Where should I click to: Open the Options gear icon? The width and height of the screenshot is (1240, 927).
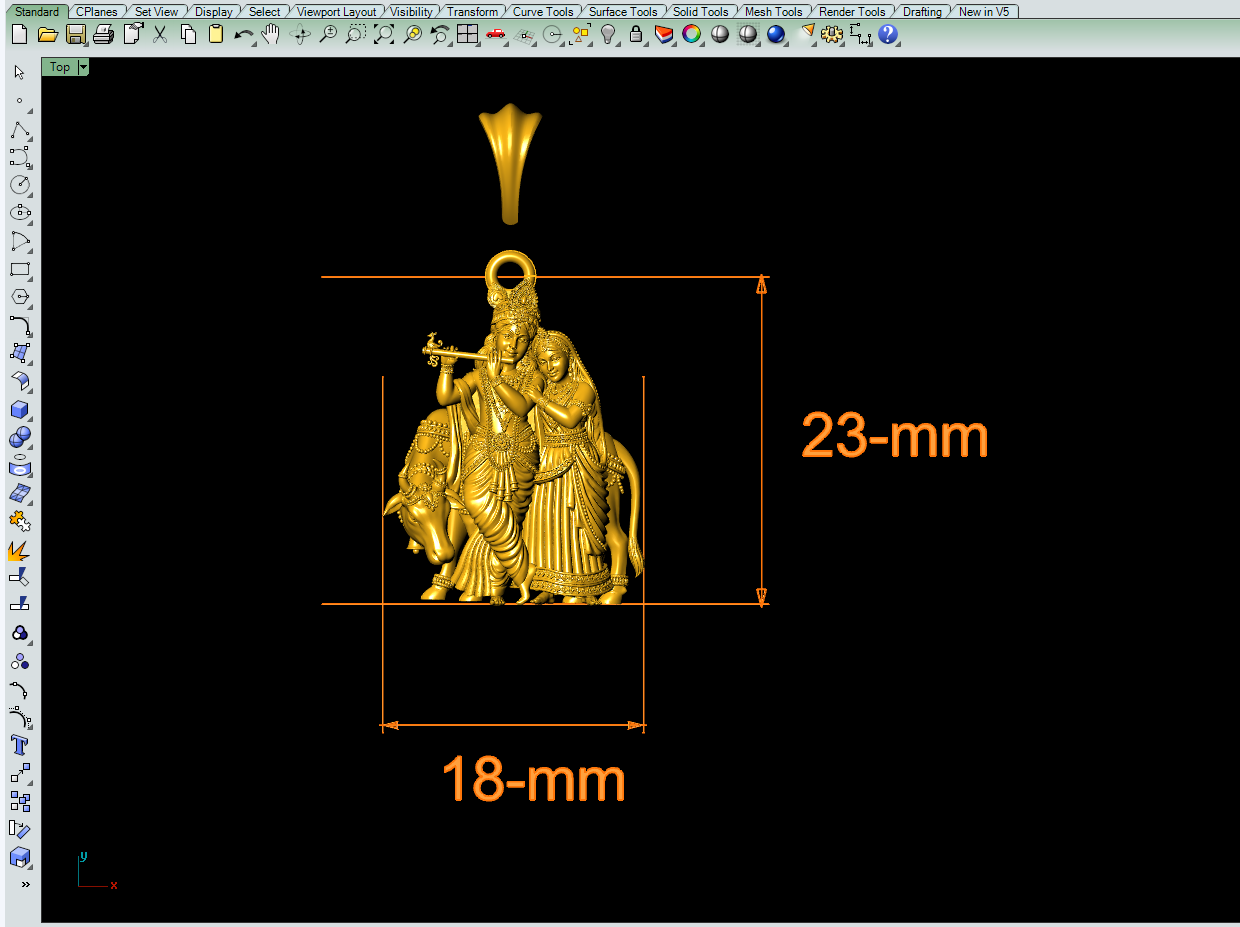[831, 35]
